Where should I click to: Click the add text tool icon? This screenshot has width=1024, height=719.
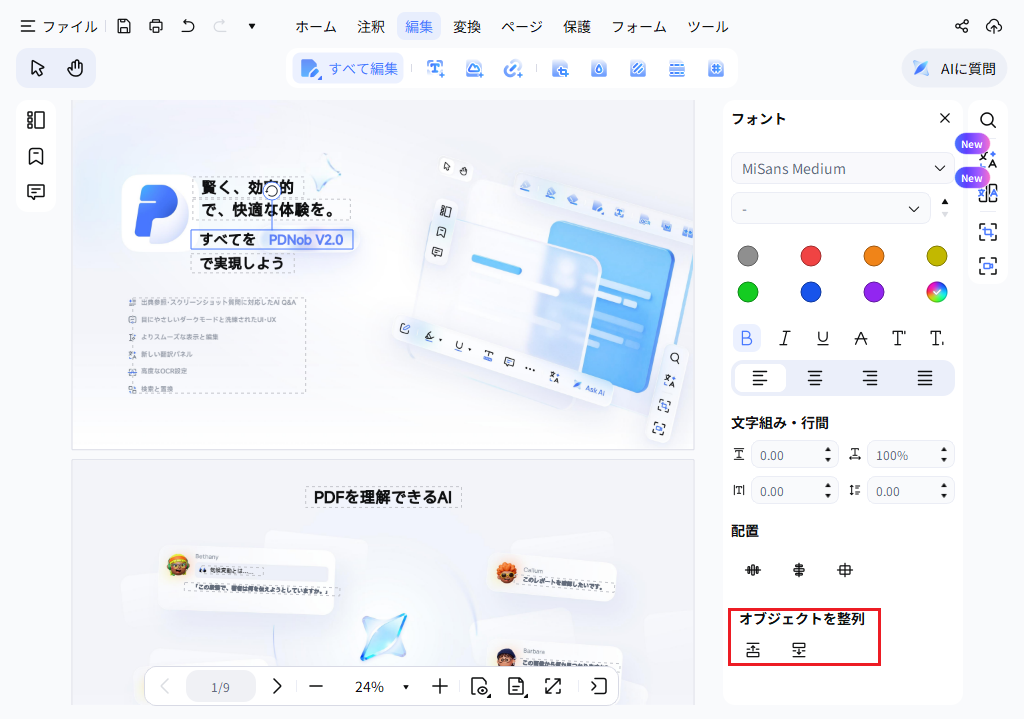click(x=436, y=69)
